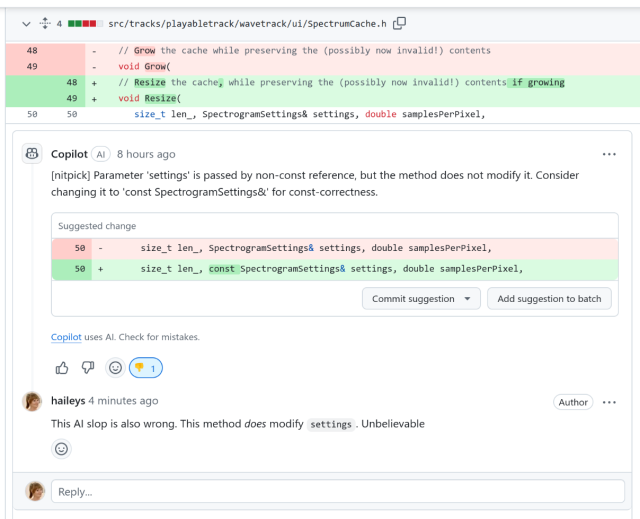The width and height of the screenshot is (640, 519).
Task: Open haileys comment options menu
Action: tap(609, 401)
